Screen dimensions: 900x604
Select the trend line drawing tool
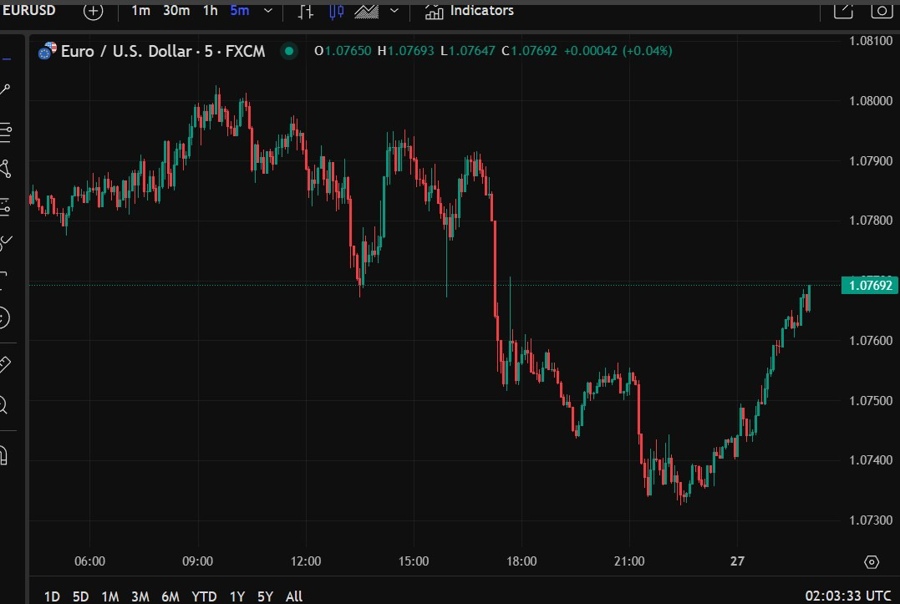pyautogui.click(x=5, y=90)
